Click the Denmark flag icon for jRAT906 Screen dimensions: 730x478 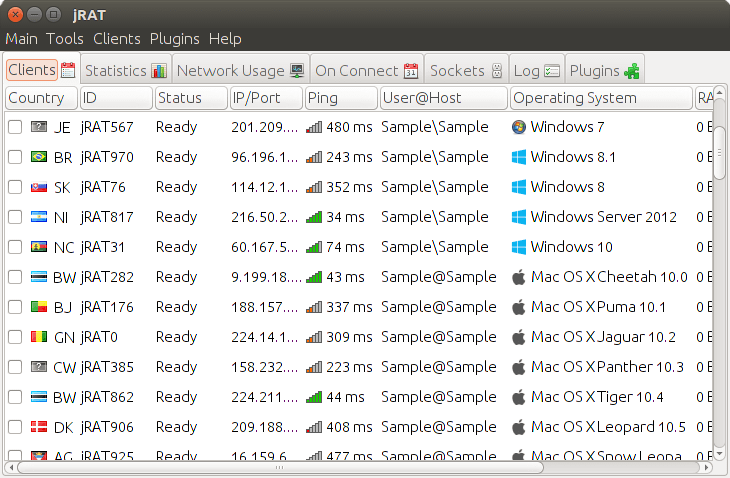pyautogui.click(x=39, y=427)
